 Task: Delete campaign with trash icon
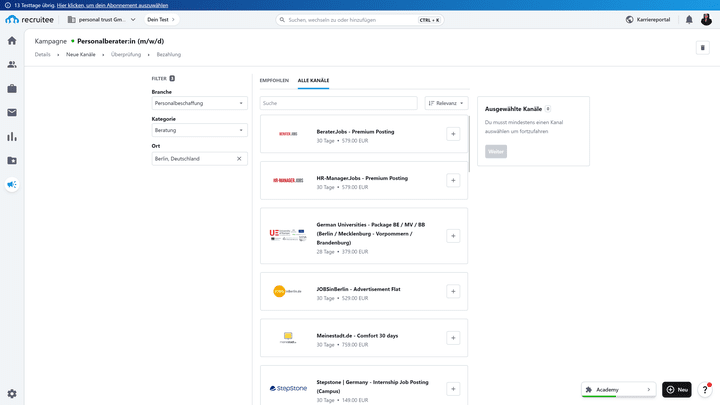point(703,48)
